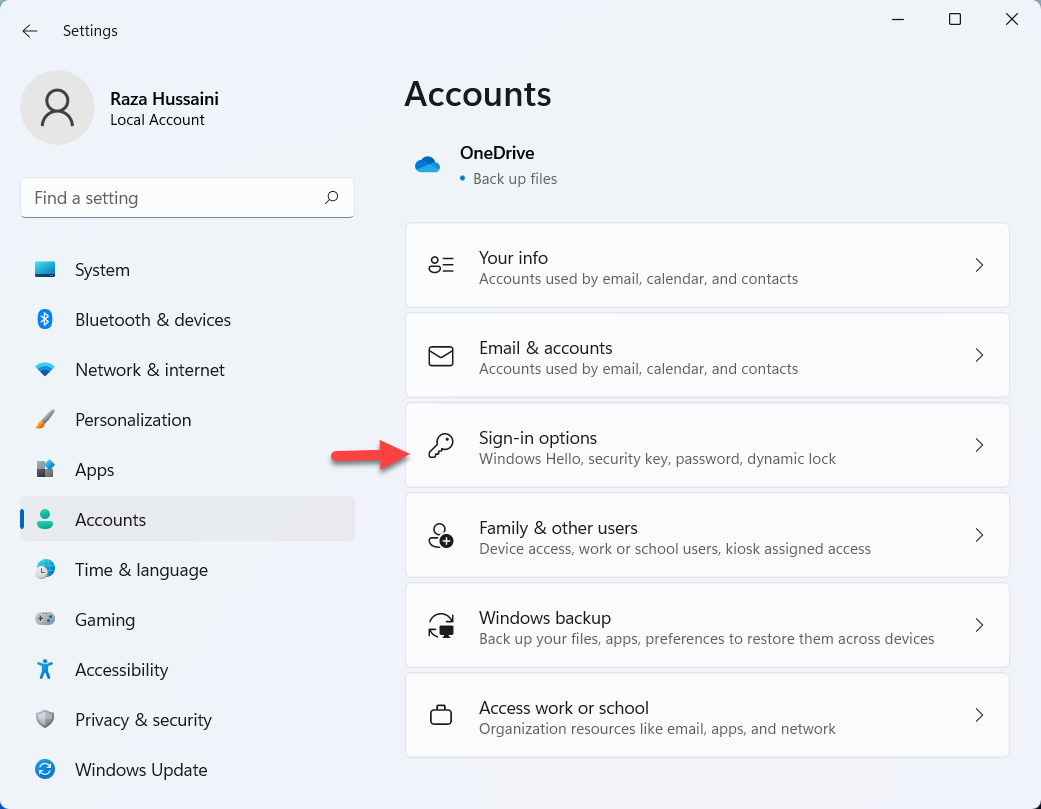Click the Windows Update sync icon
This screenshot has width=1041, height=809.
pyautogui.click(x=45, y=770)
